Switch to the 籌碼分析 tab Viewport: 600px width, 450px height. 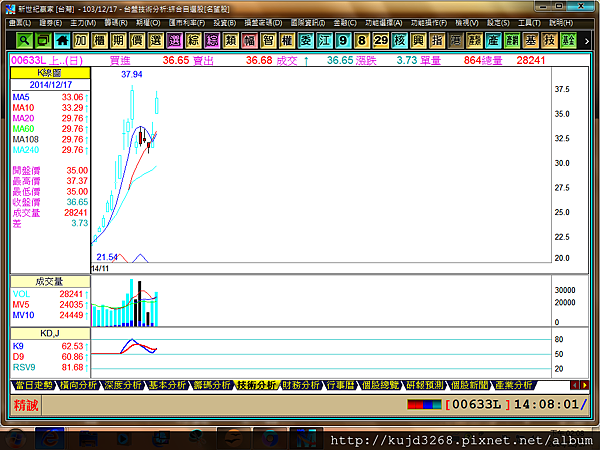[x=212, y=385]
